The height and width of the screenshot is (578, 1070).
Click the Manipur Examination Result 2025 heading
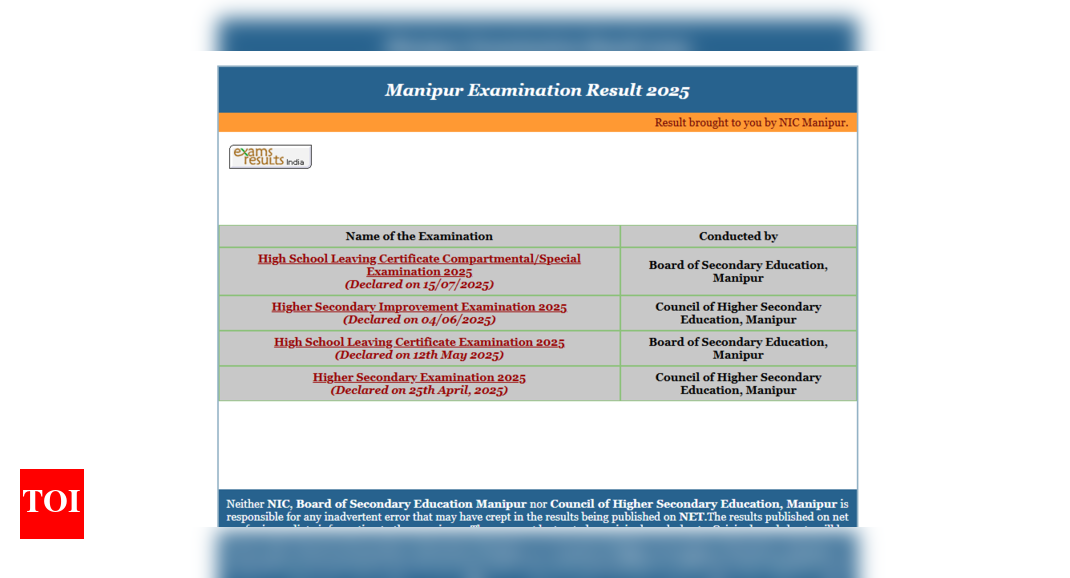tap(537, 90)
